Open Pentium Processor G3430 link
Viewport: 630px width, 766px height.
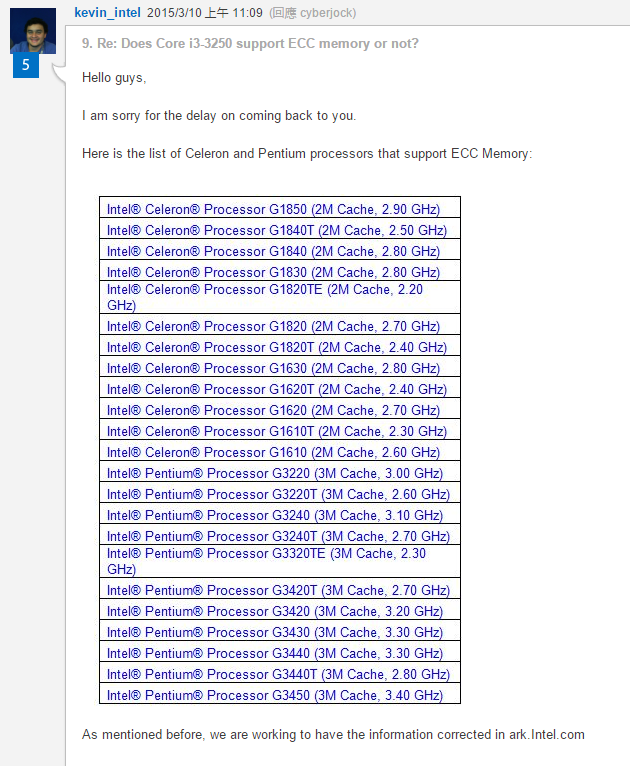275,633
